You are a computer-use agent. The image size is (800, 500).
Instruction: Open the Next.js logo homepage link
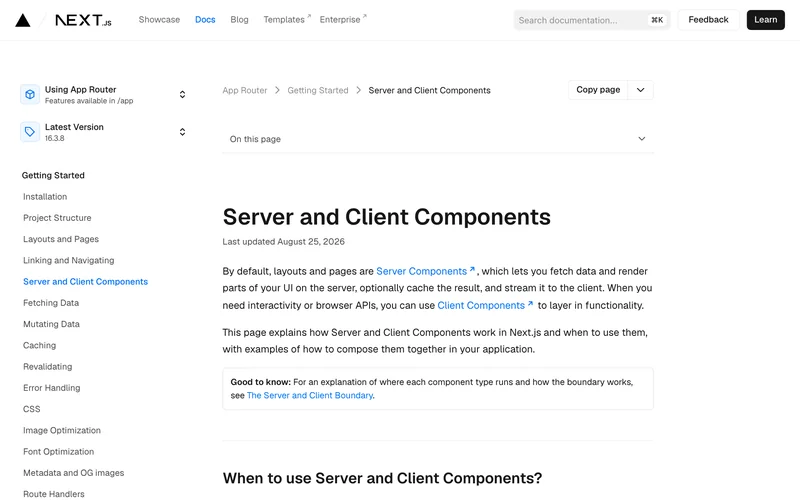point(83,20)
